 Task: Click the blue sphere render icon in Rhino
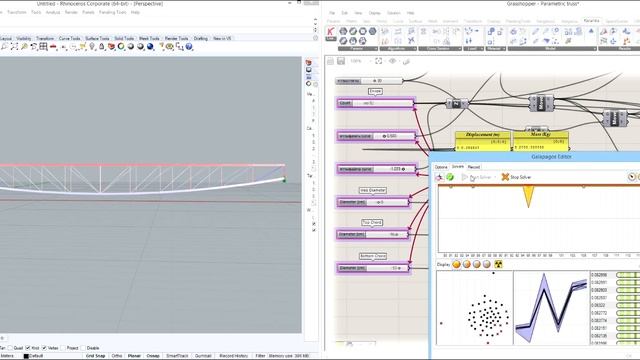pos(150,47)
